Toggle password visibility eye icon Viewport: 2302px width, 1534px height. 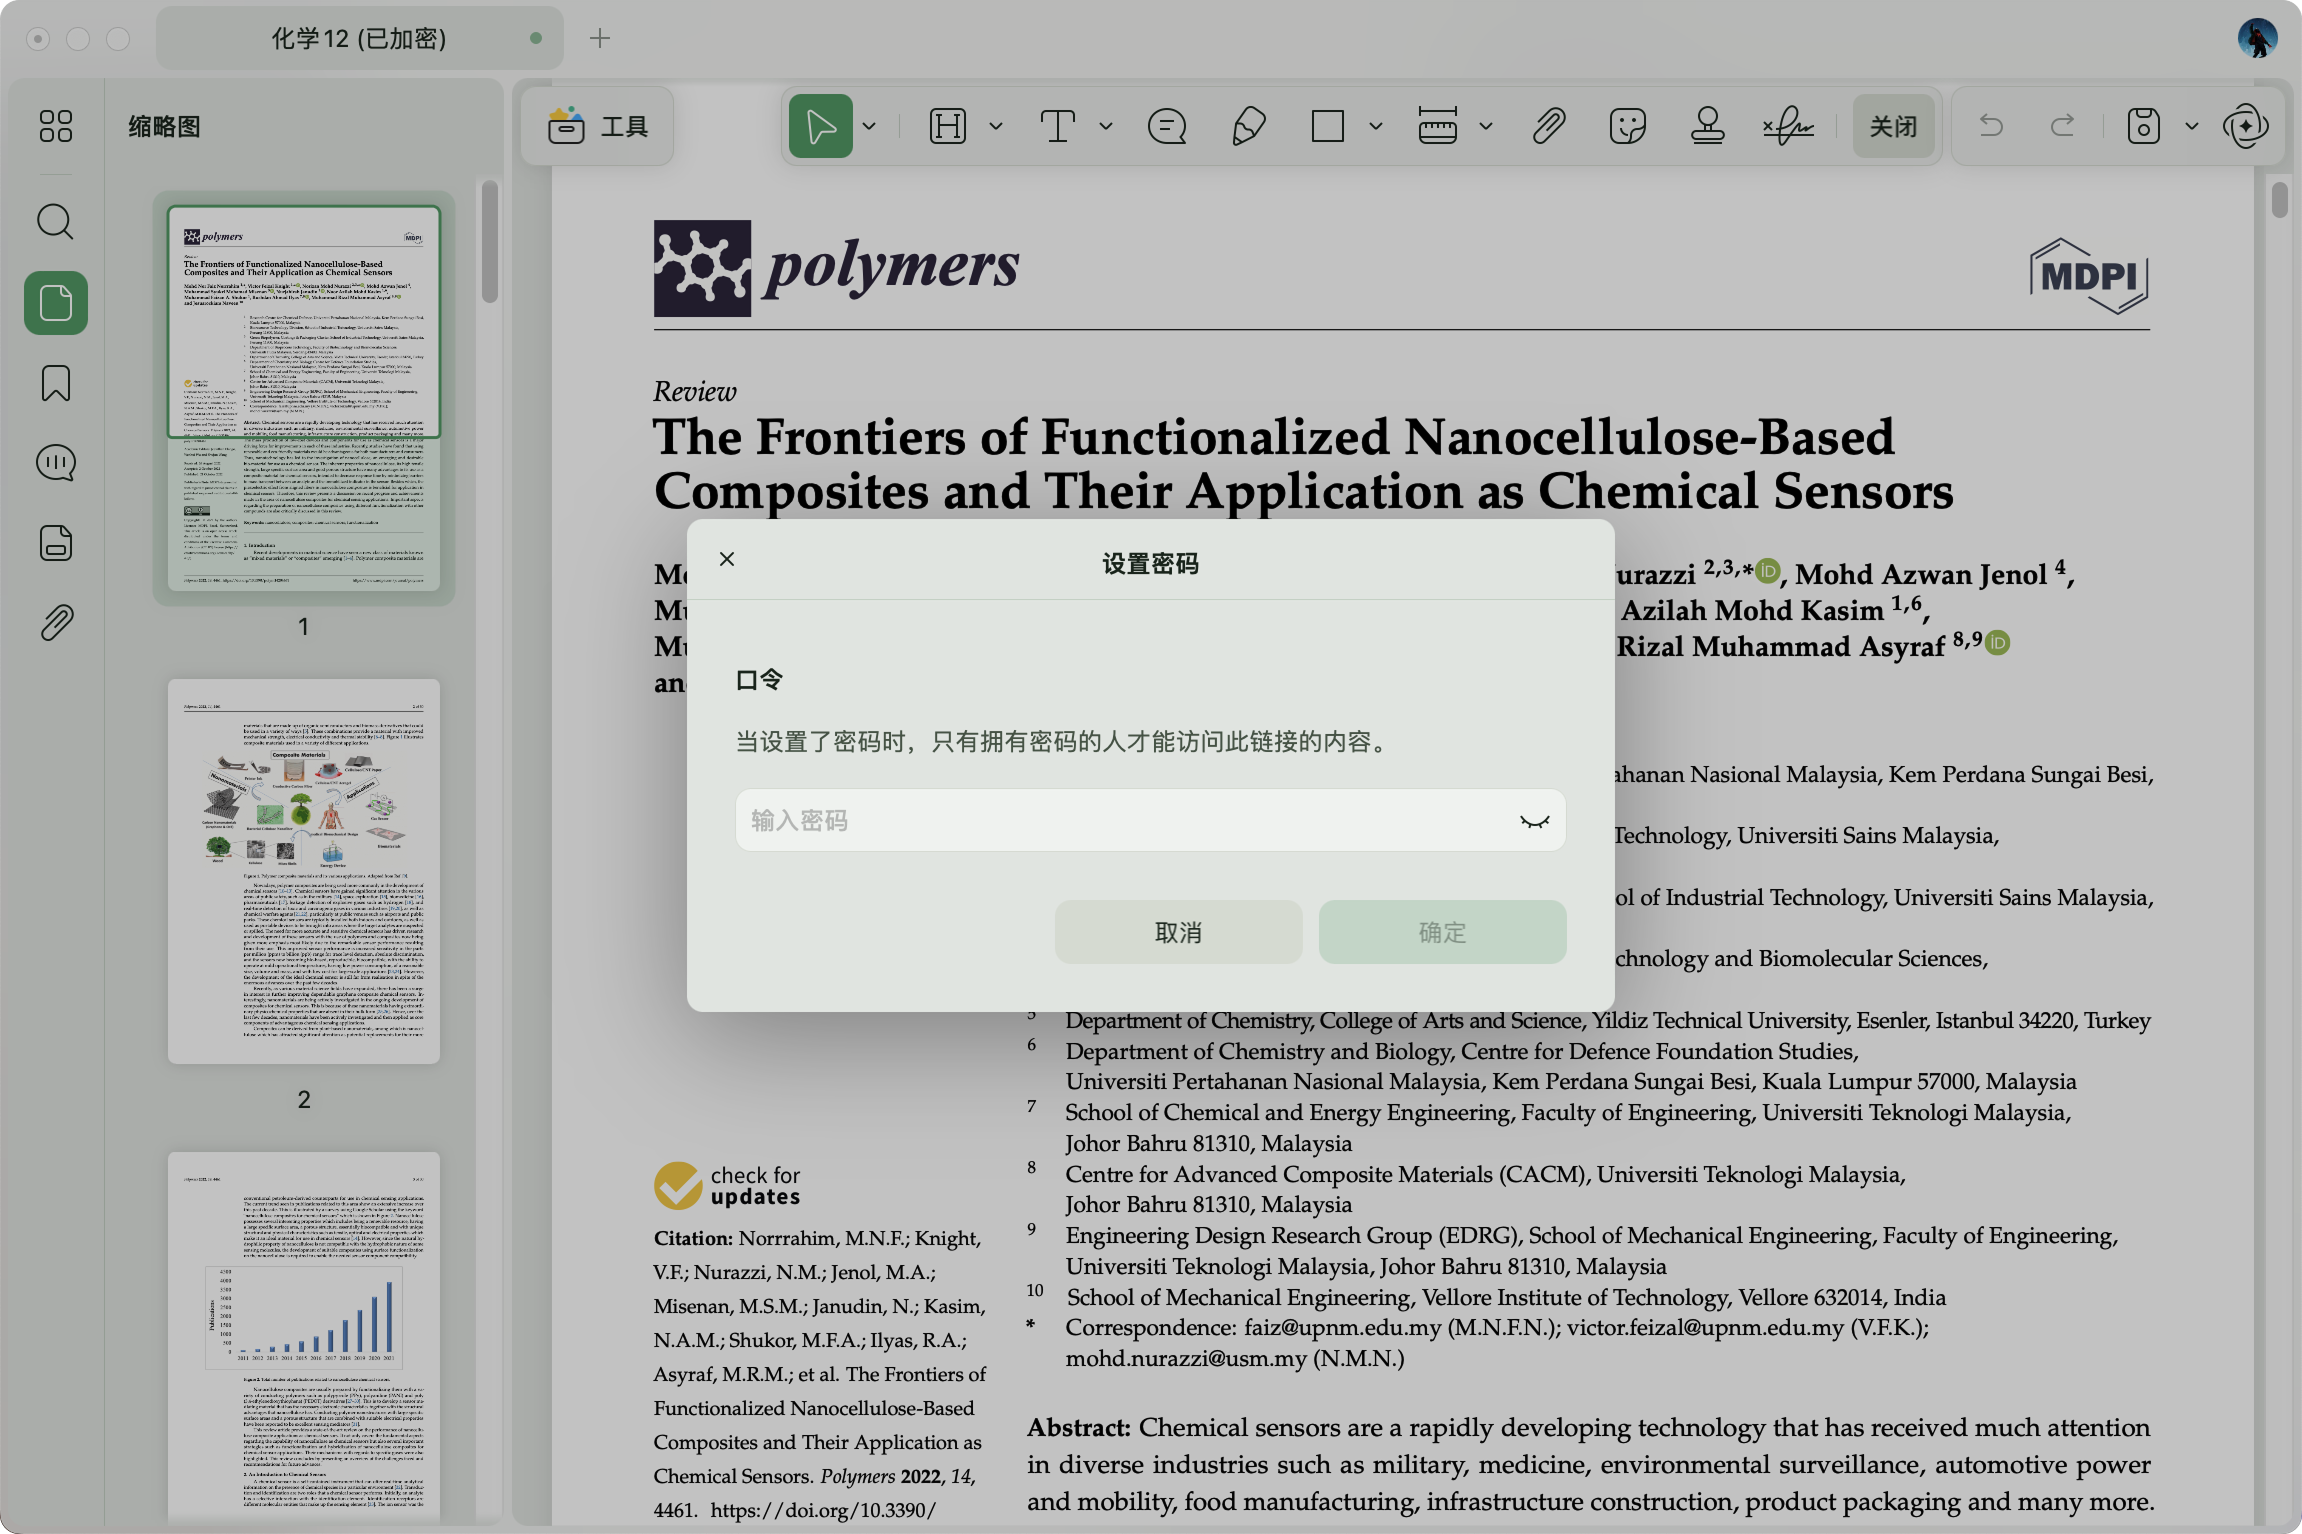point(1534,821)
